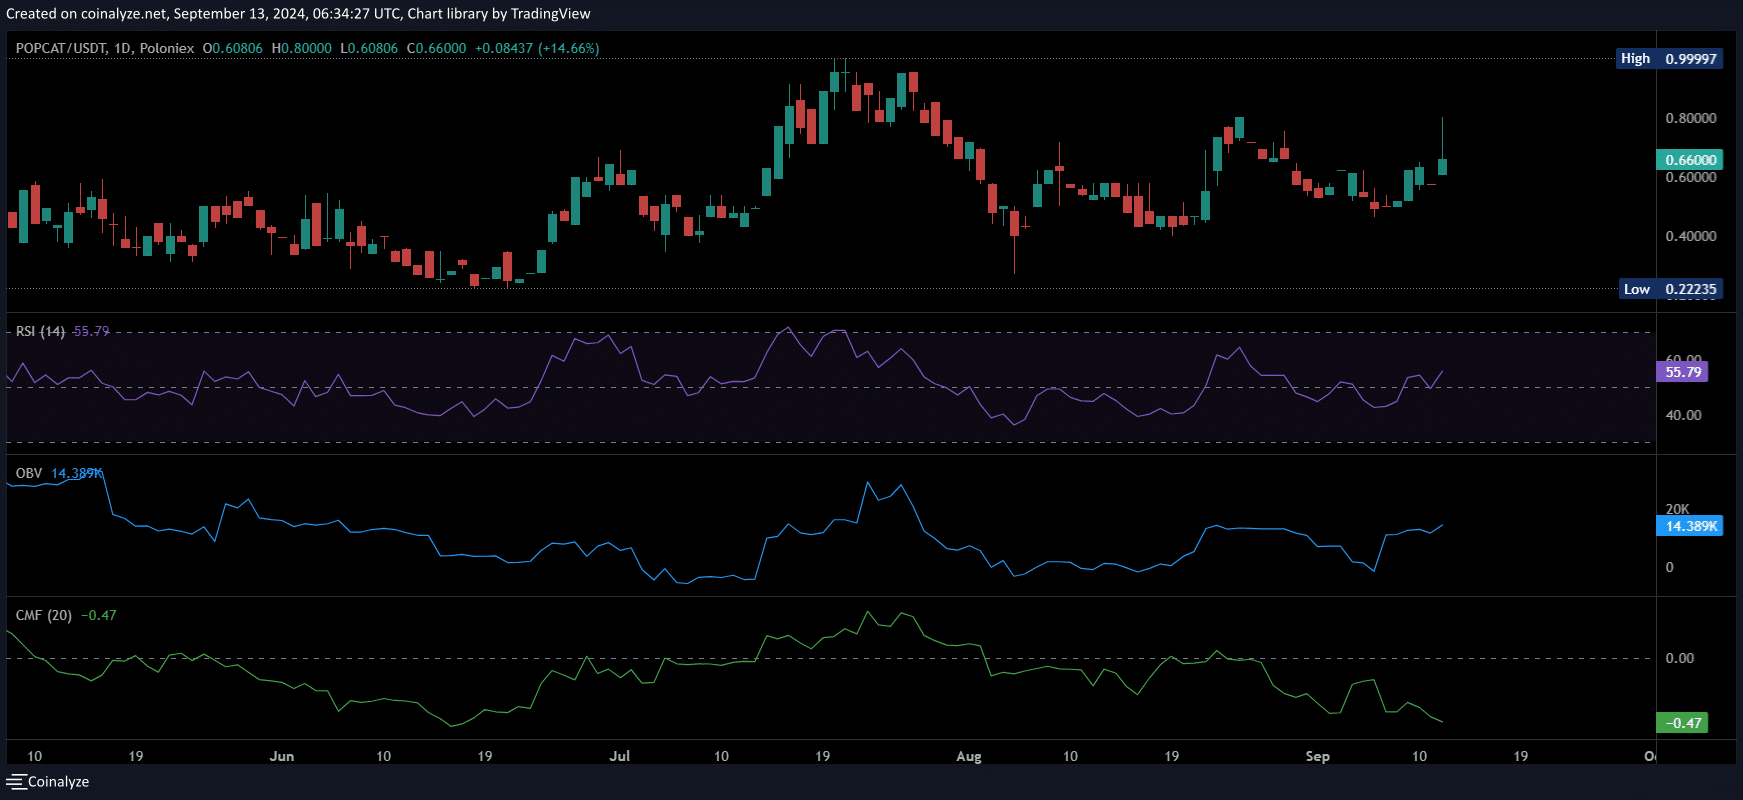Click the High 0.99997 price label
The image size is (1743, 800).
1669,59
